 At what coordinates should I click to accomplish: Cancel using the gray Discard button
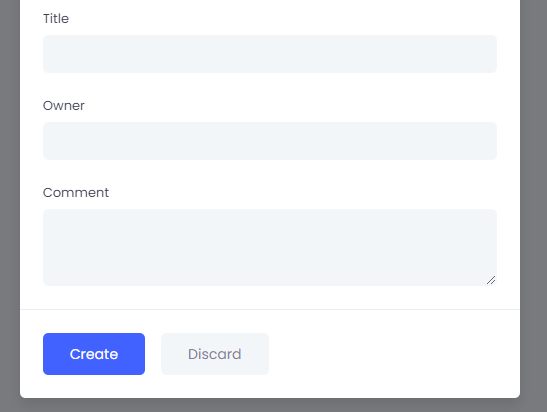215,354
